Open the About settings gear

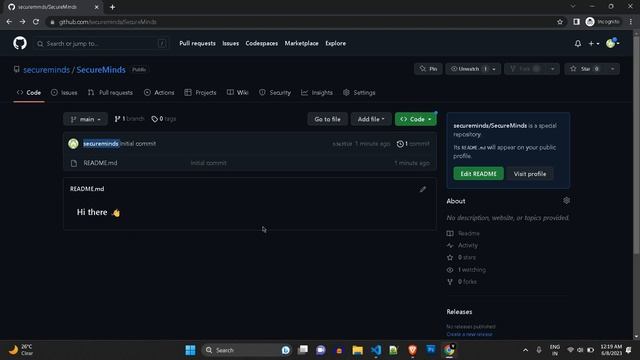(x=566, y=200)
